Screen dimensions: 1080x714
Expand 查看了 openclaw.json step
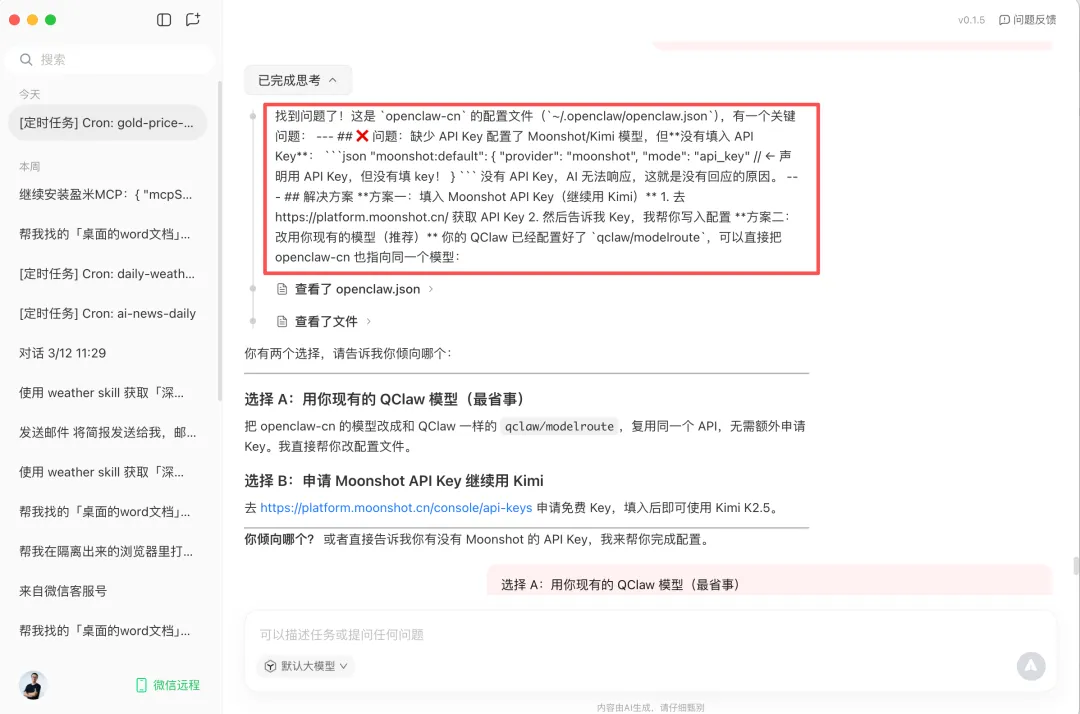pyautogui.click(x=355, y=289)
